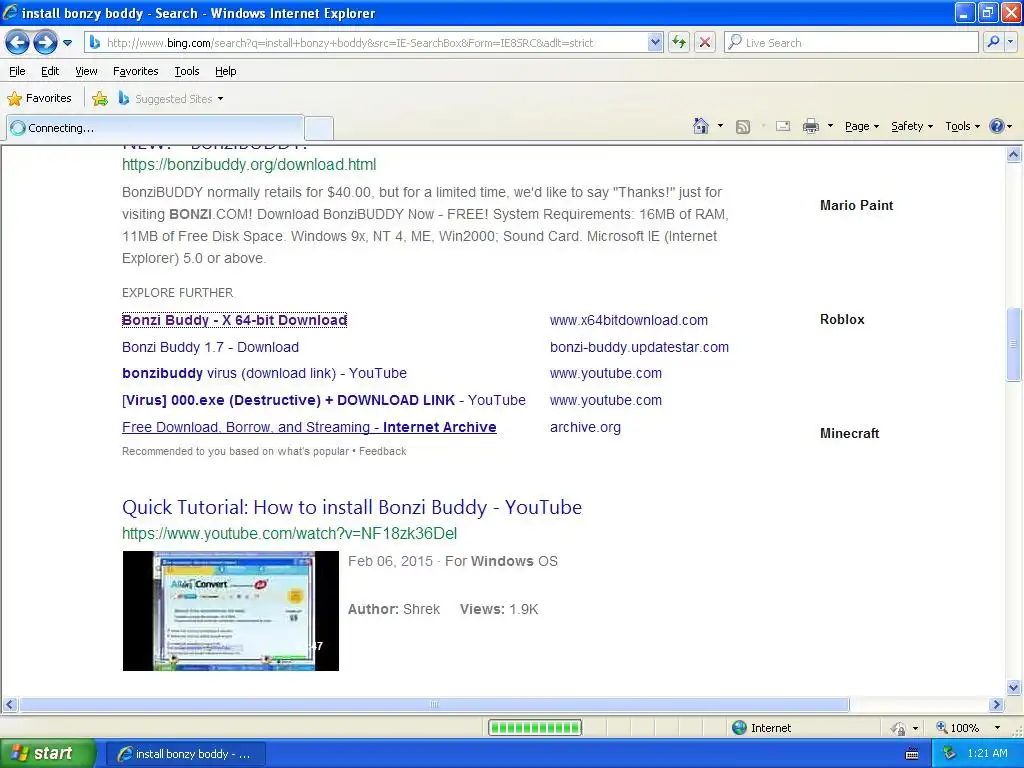Open the Edit menu
The height and width of the screenshot is (768, 1024).
coord(50,71)
